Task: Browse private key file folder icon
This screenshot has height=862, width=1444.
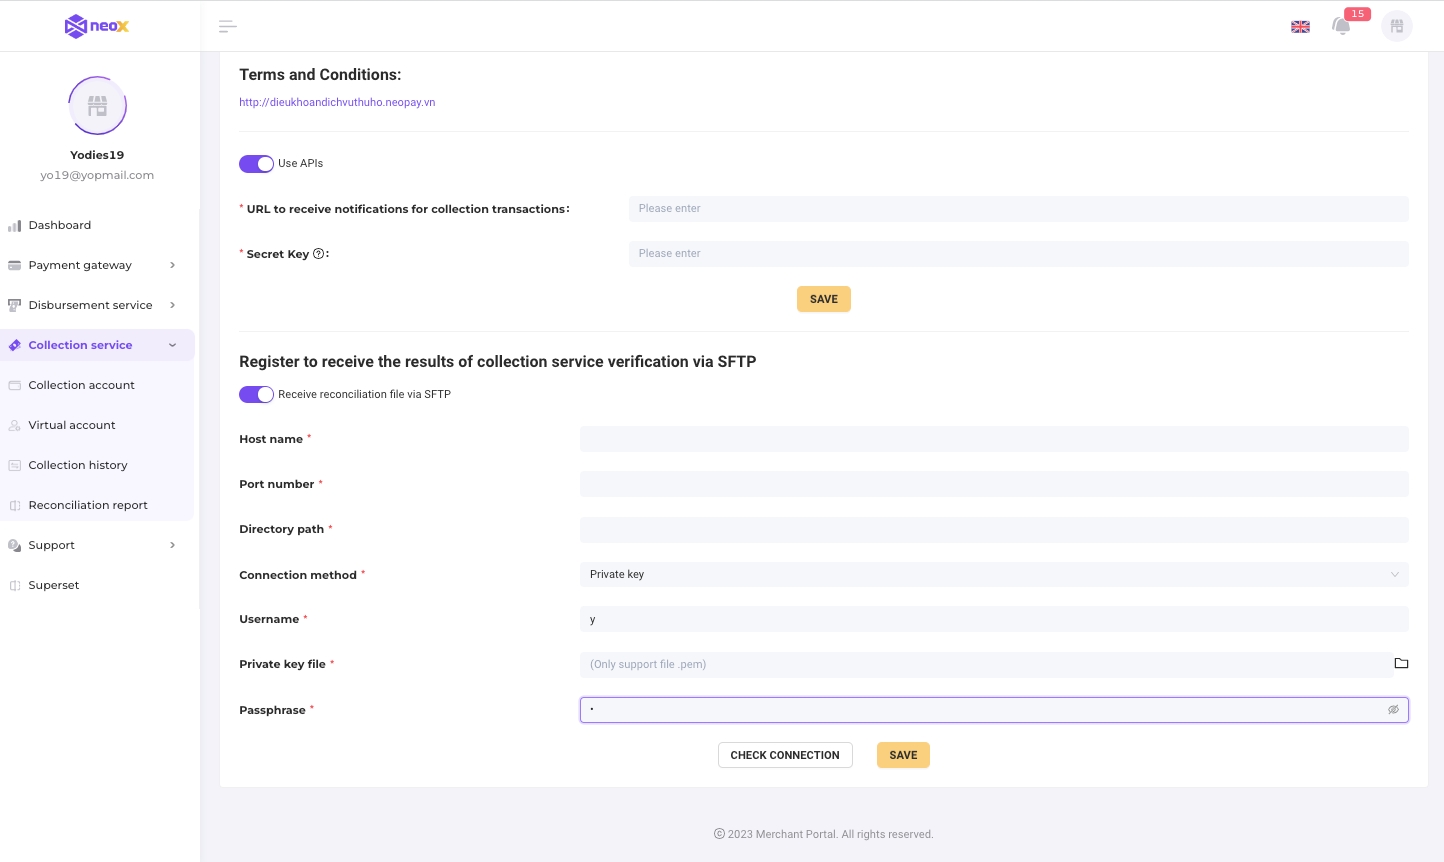Action: tap(1401, 664)
